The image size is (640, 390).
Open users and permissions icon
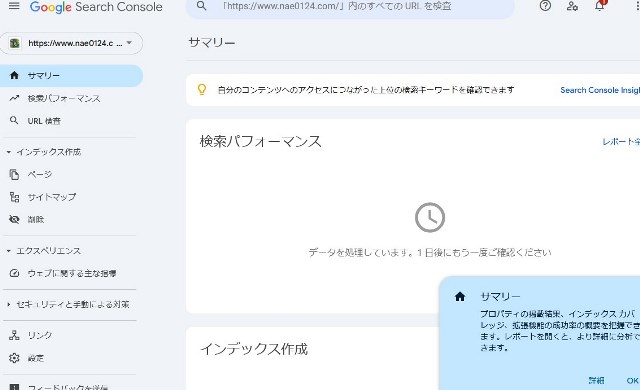click(572, 6)
